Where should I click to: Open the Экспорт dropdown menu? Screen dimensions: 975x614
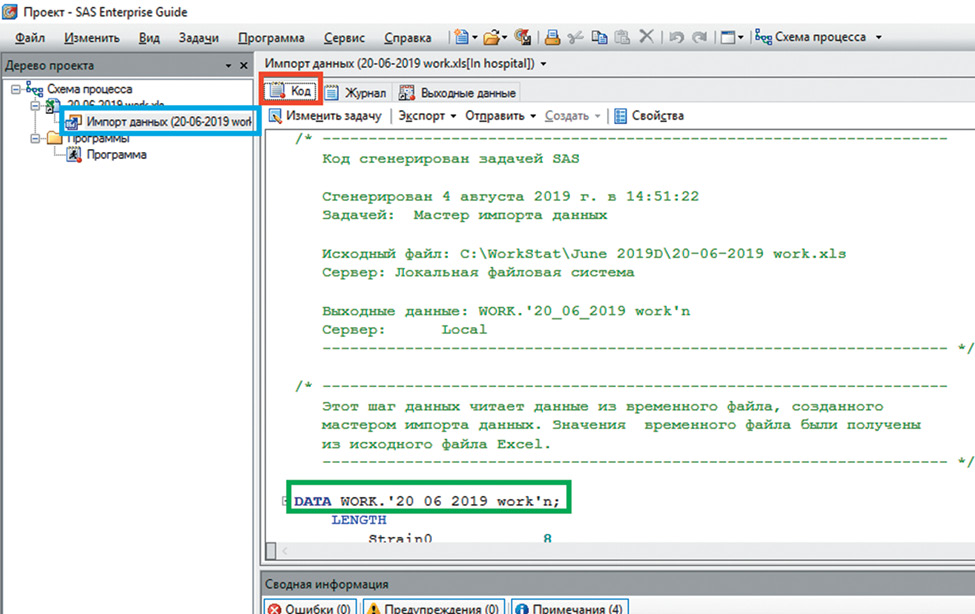coord(427,116)
